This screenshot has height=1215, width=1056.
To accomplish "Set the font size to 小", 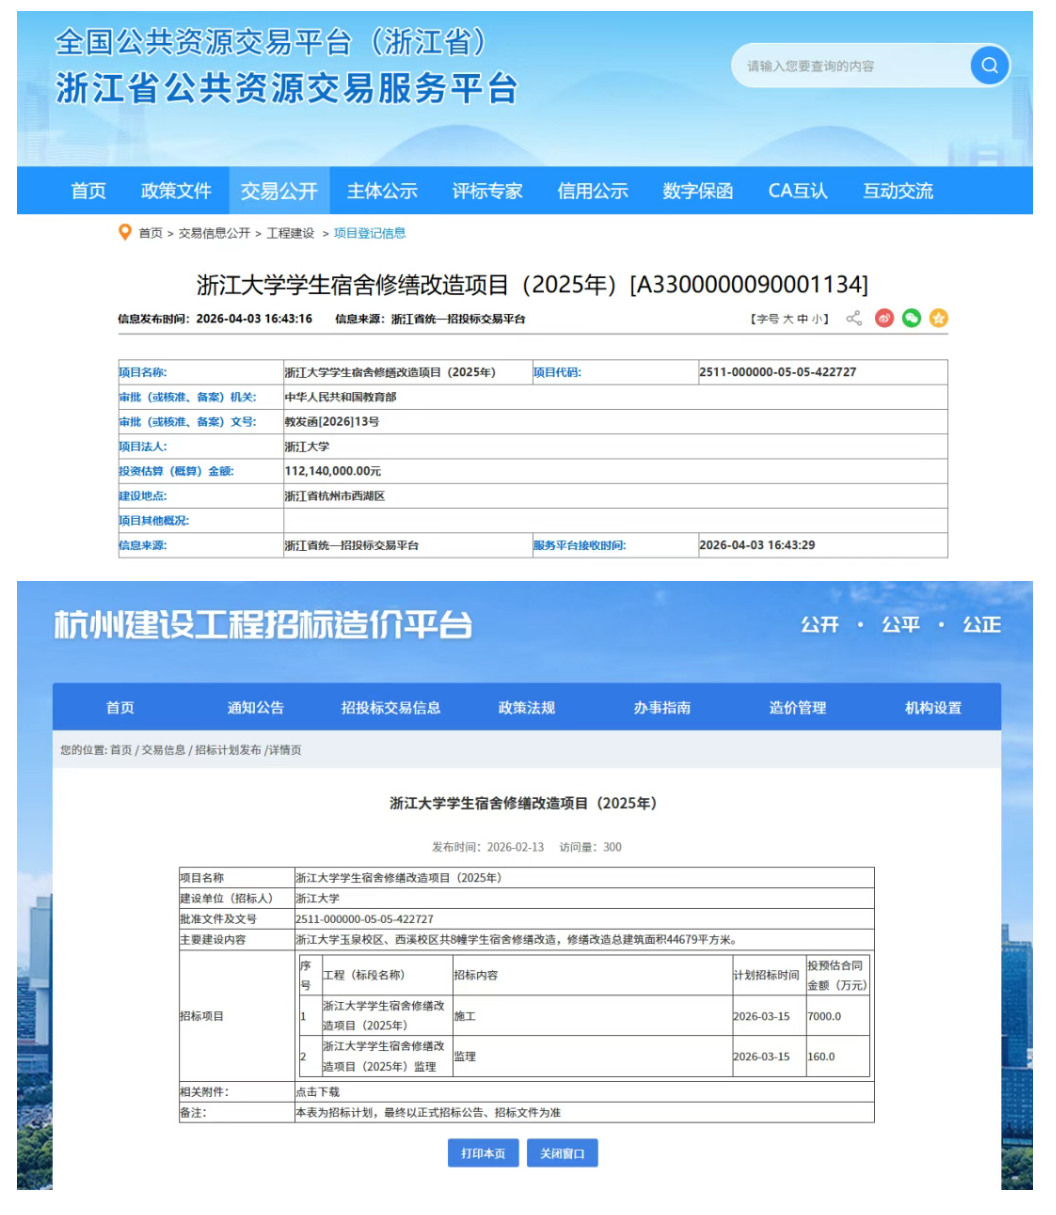I will 816,319.
